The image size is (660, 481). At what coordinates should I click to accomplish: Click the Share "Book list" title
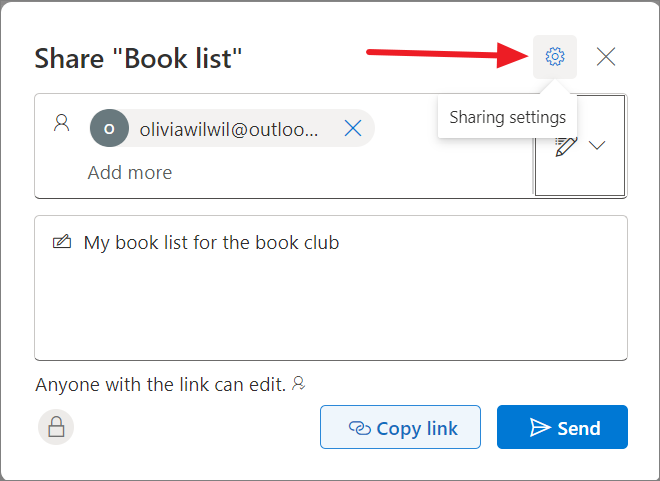[138, 58]
